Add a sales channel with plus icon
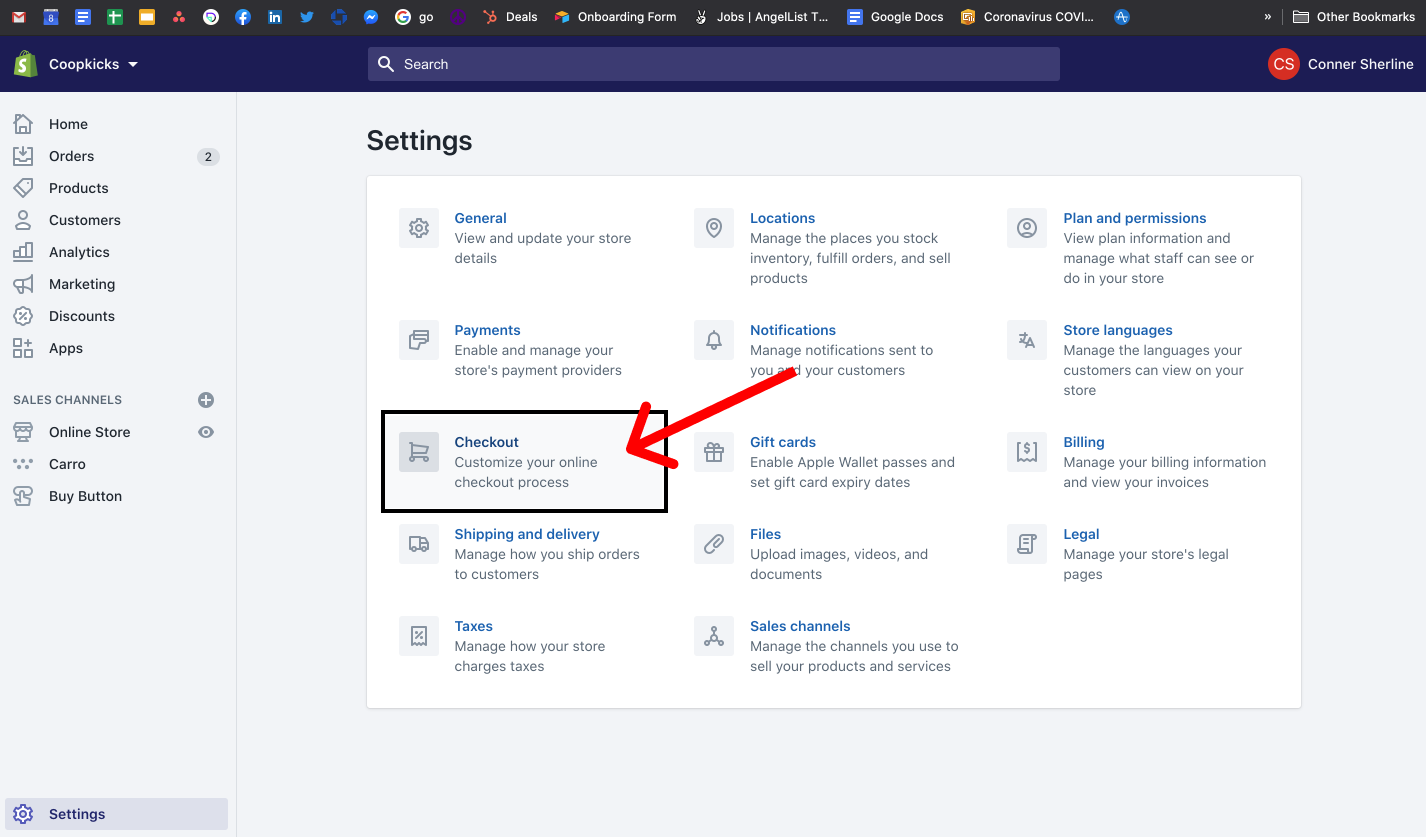This screenshot has height=837, width=1426. 206,400
